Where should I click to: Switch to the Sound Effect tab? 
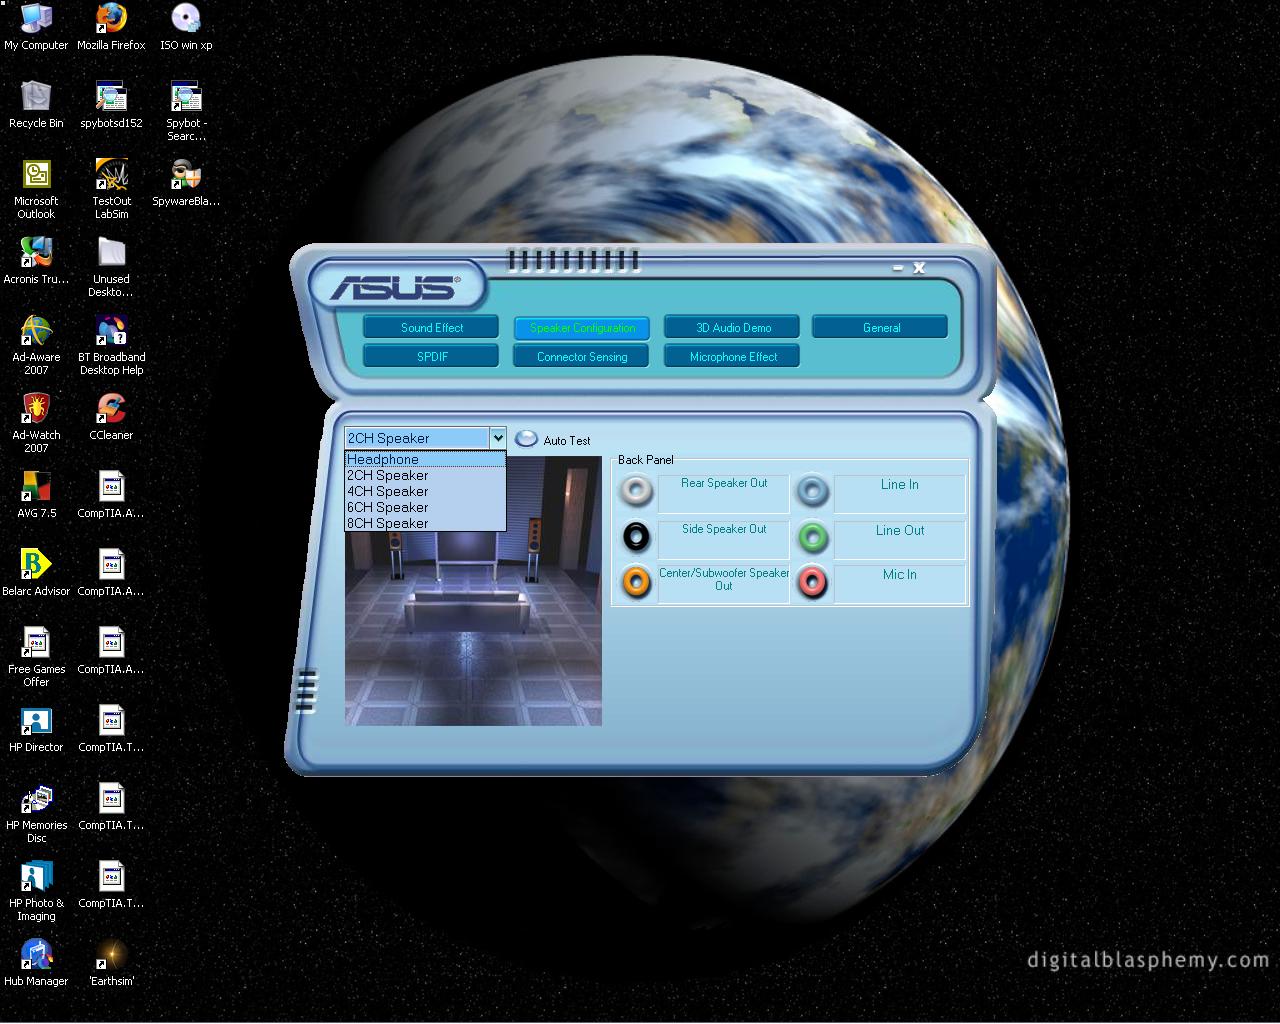(x=431, y=327)
